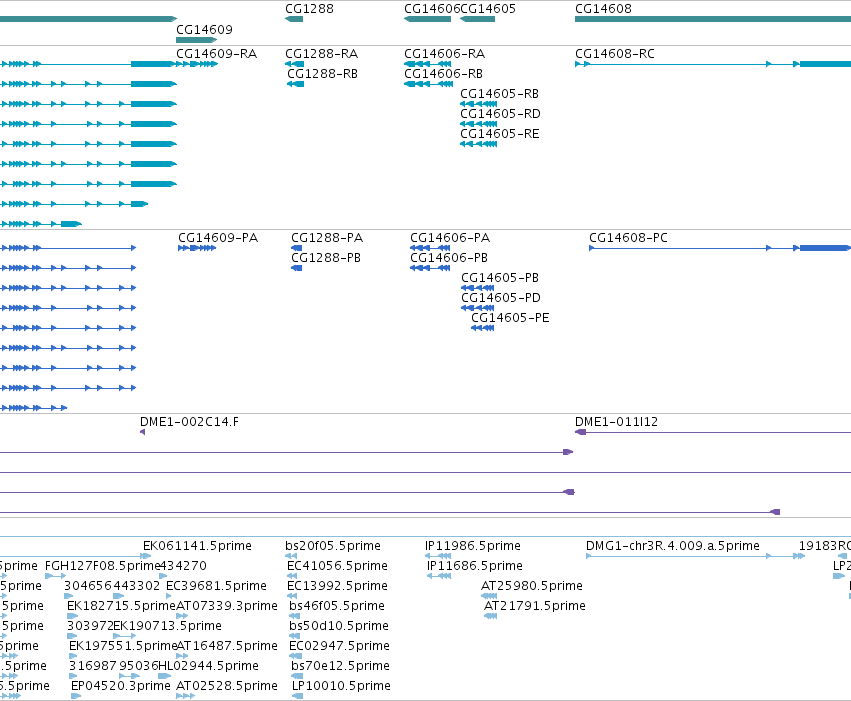Click the EK197551.5prime EST label

(123, 646)
